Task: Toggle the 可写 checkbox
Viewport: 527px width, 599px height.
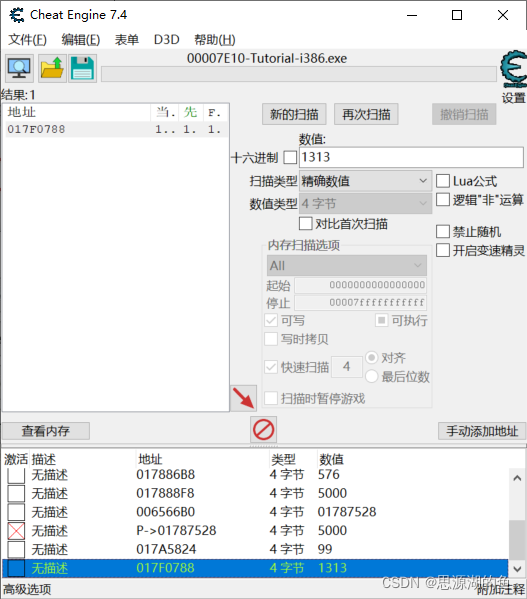Action: tap(271, 320)
